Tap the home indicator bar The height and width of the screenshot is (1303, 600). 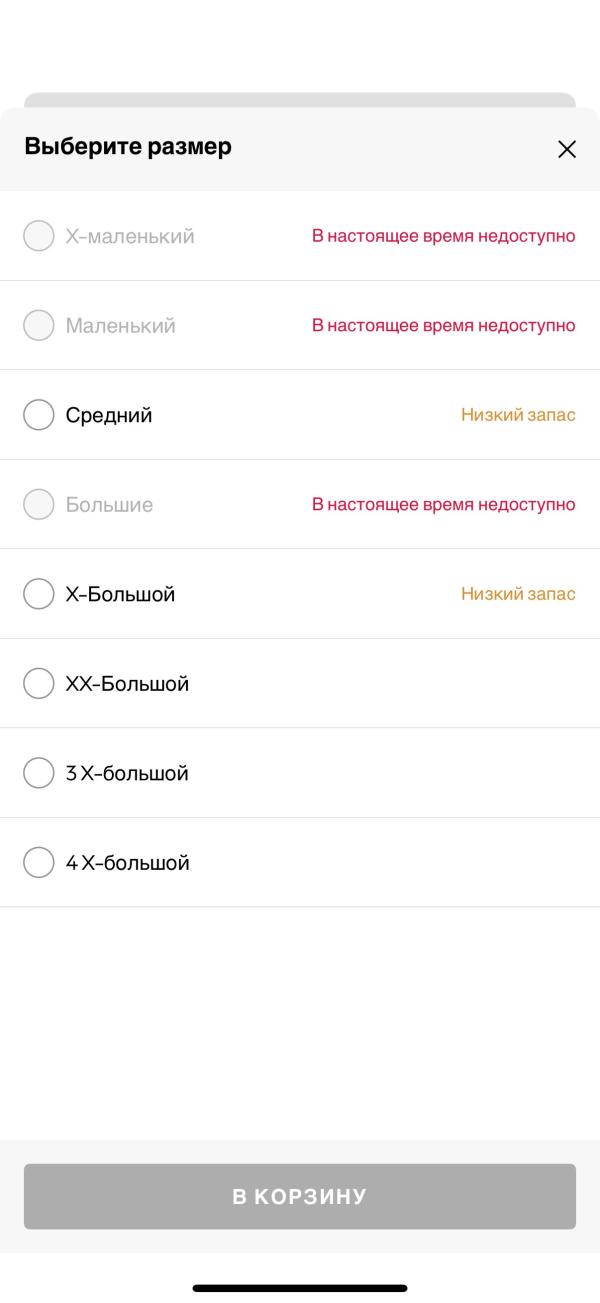pyautogui.click(x=300, y=1288)
